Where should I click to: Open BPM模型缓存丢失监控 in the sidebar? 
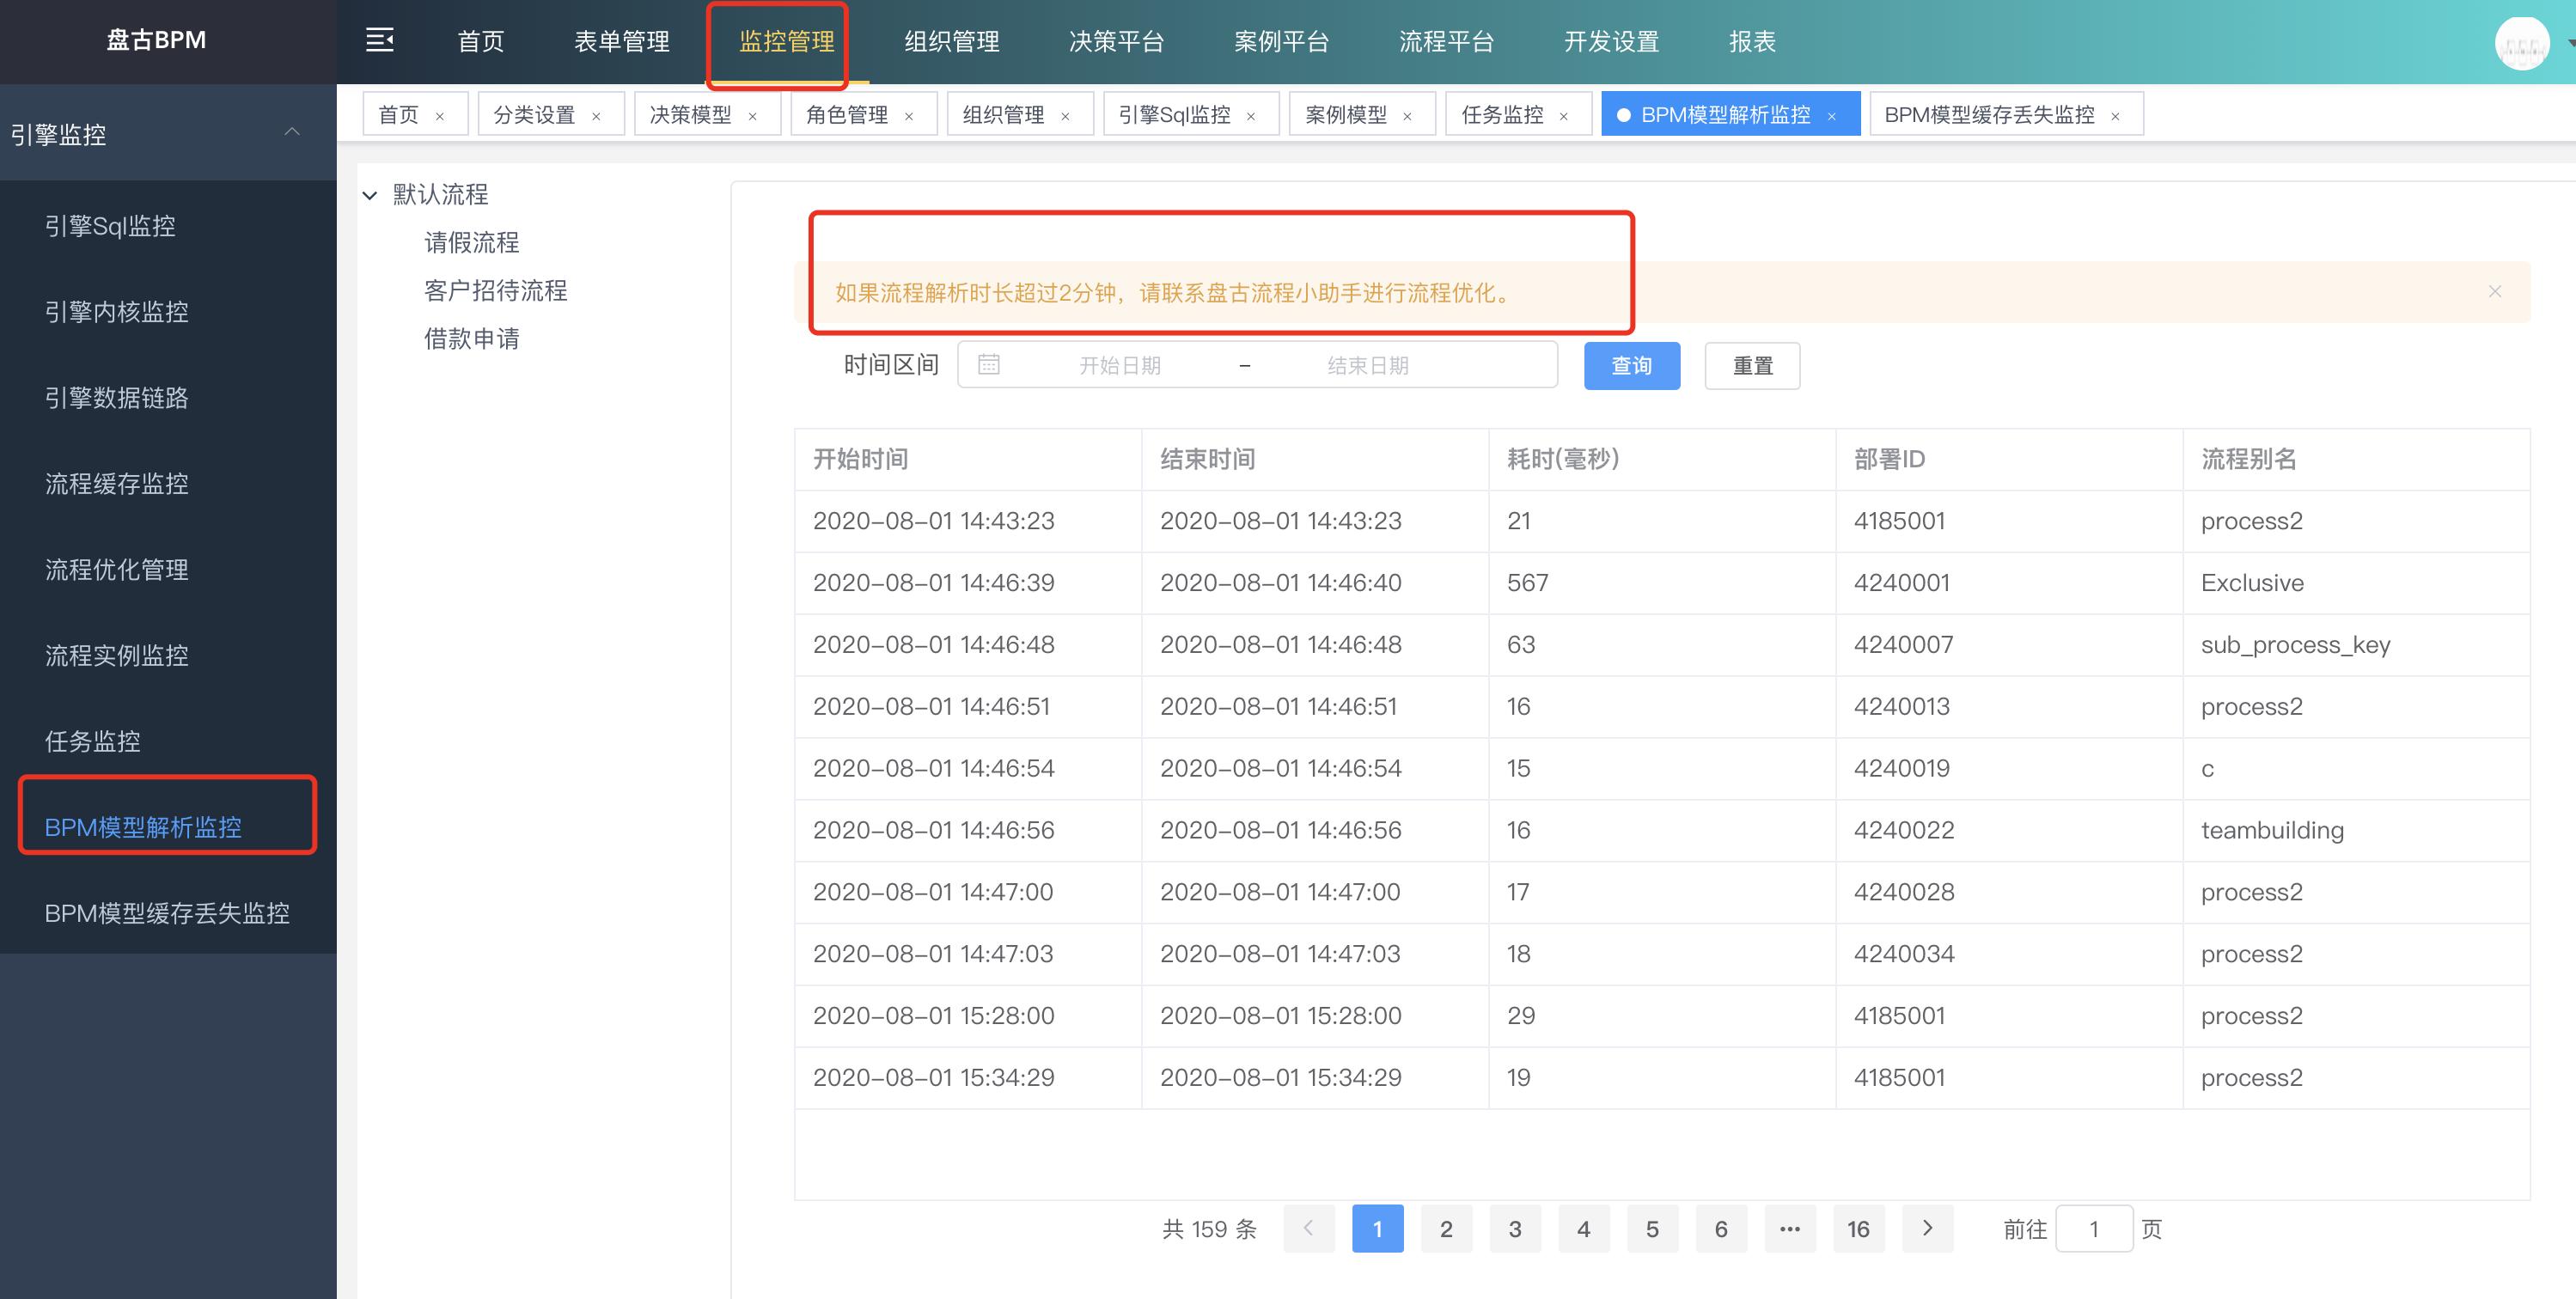pyautogui.click(x=168, y=913)
